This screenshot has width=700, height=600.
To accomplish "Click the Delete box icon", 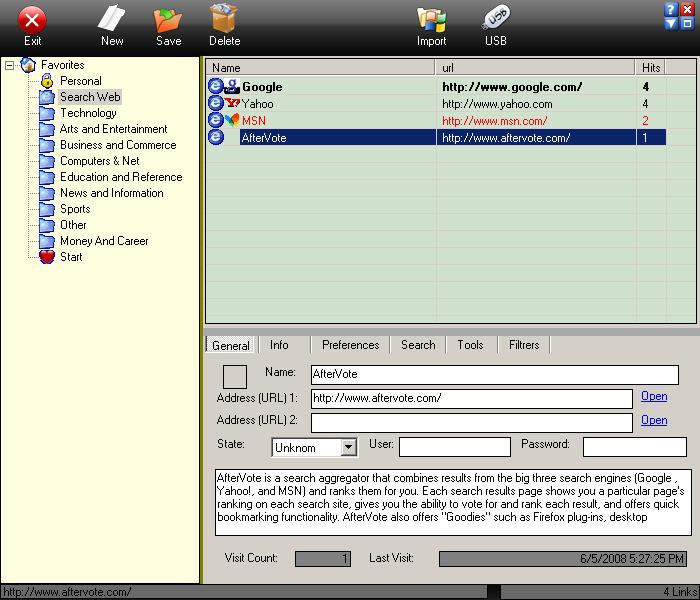I will pyautogui.click(x=224, y=20).
